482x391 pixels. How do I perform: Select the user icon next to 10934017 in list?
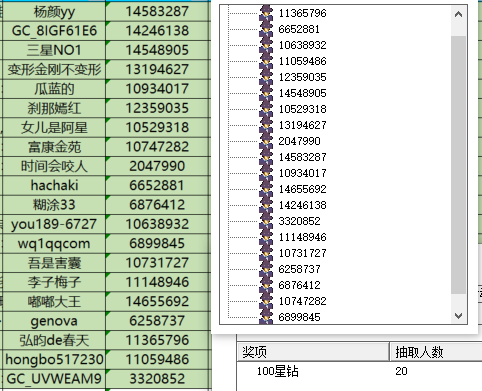(x=266, y=173)
